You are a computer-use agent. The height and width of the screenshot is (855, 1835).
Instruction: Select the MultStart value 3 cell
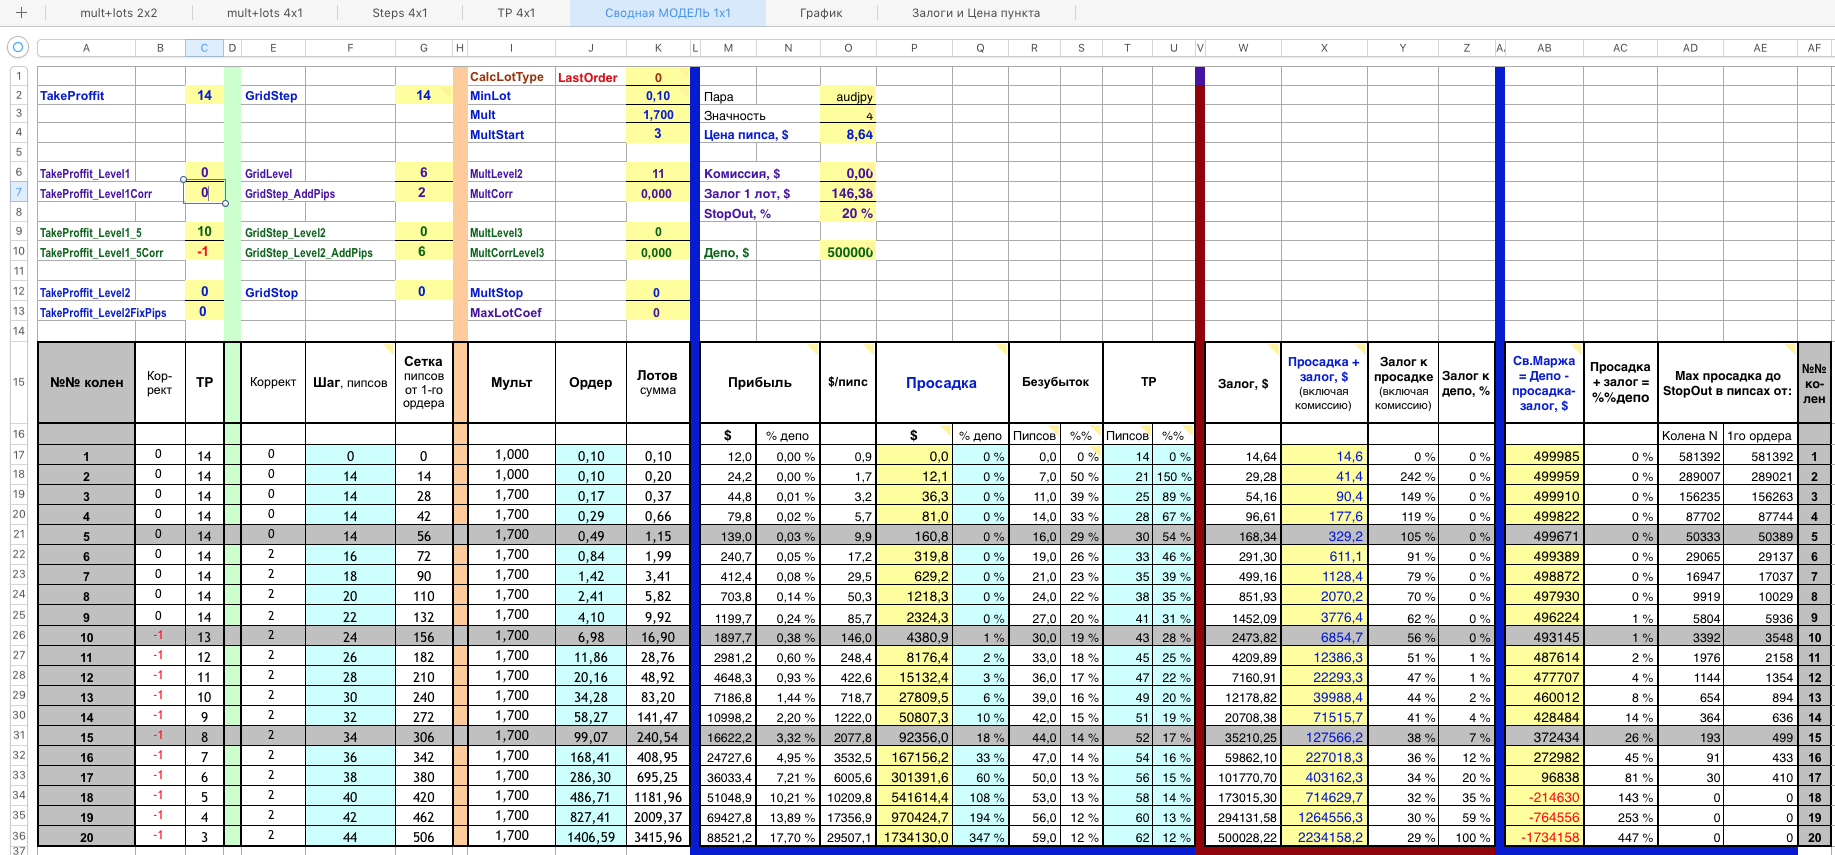(x=658, y=134)
